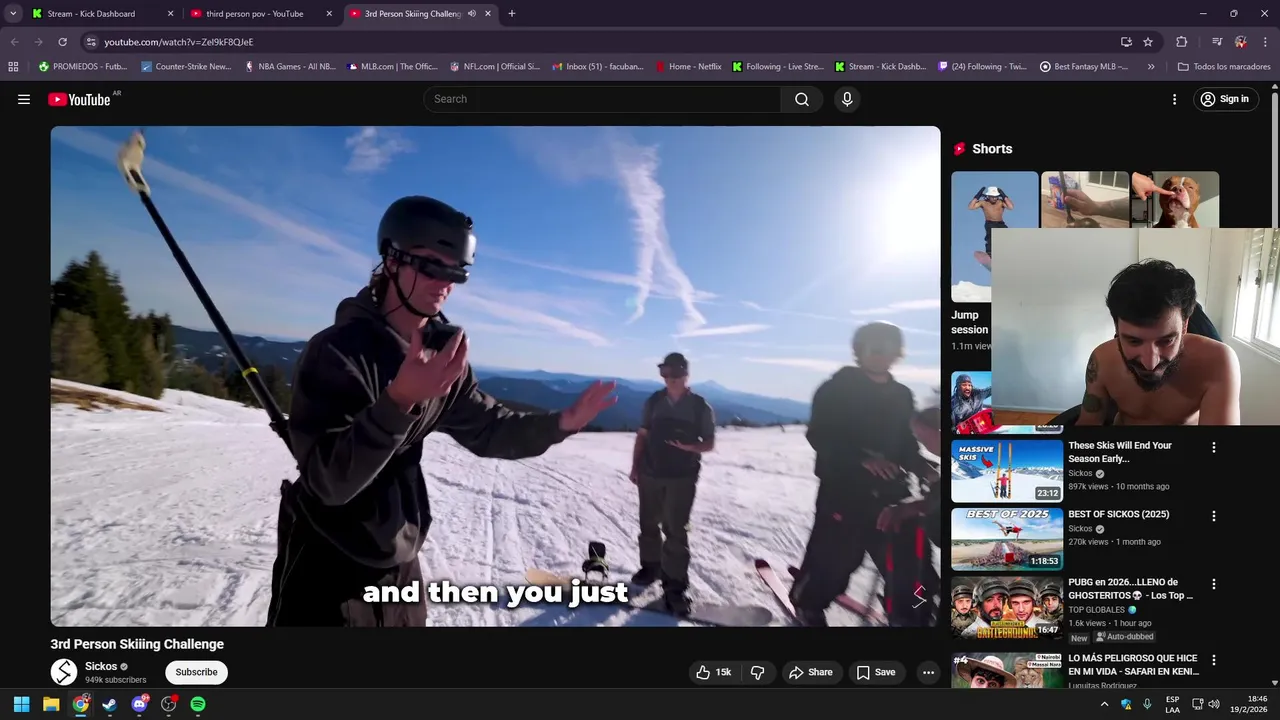
Task: Click video title 3rd Person Skiing Challenge
Action: (137, 644)
